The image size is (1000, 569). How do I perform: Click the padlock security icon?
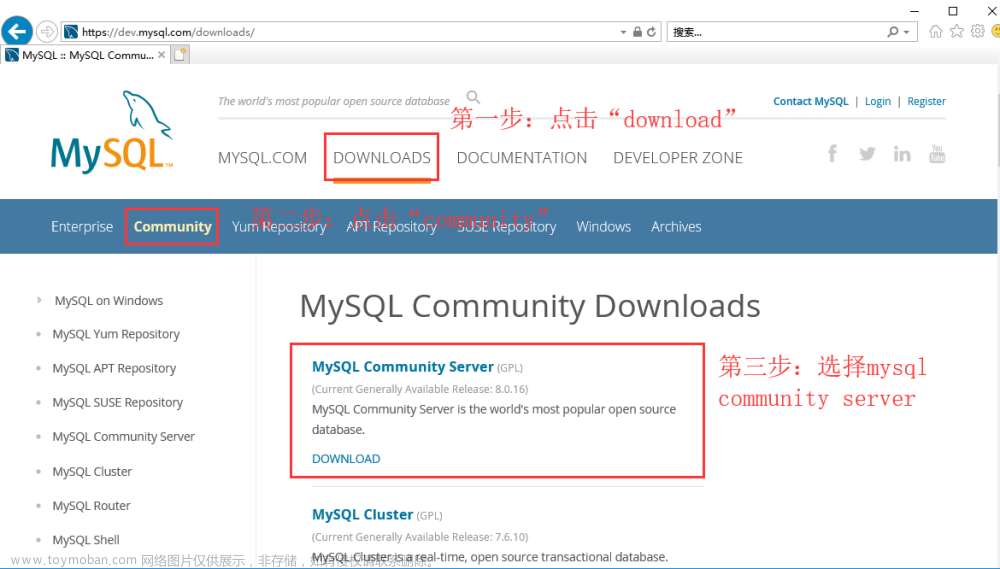coord(637,32)
